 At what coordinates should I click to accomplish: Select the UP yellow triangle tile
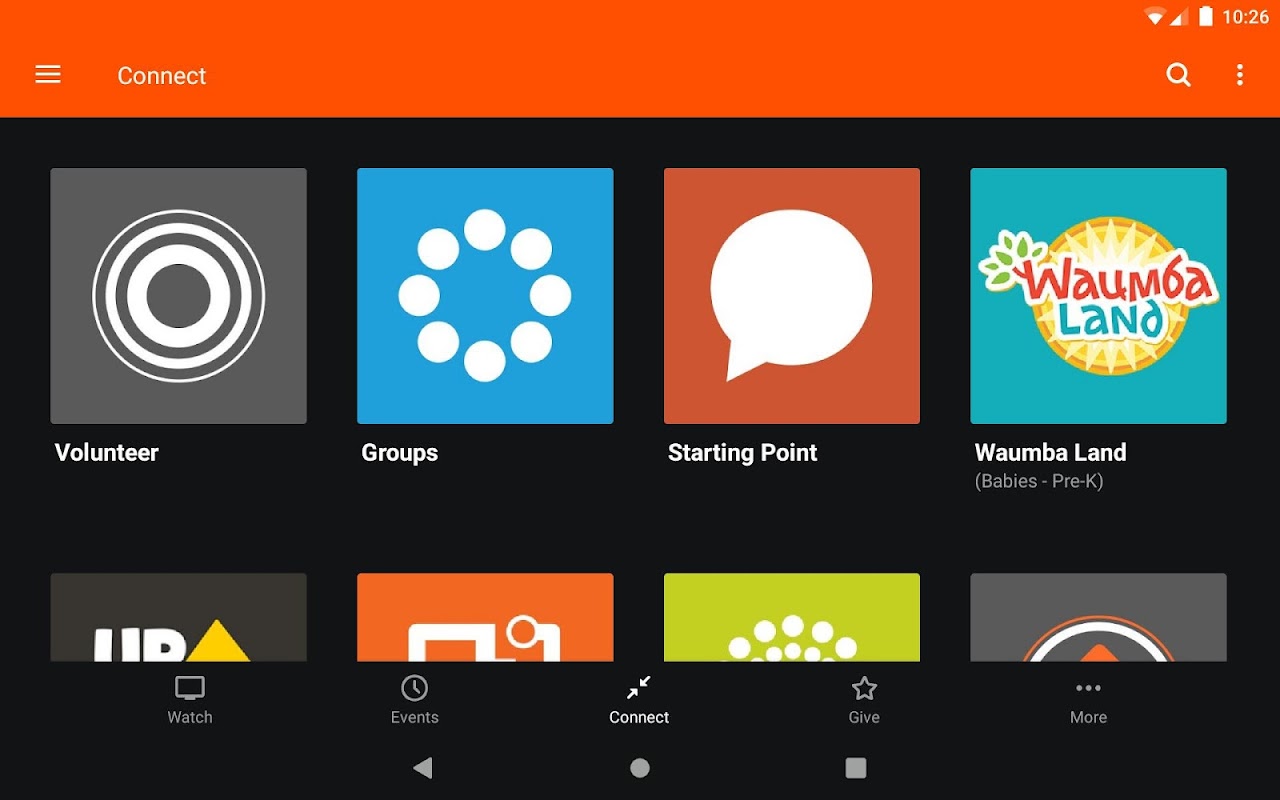[179, 617]
